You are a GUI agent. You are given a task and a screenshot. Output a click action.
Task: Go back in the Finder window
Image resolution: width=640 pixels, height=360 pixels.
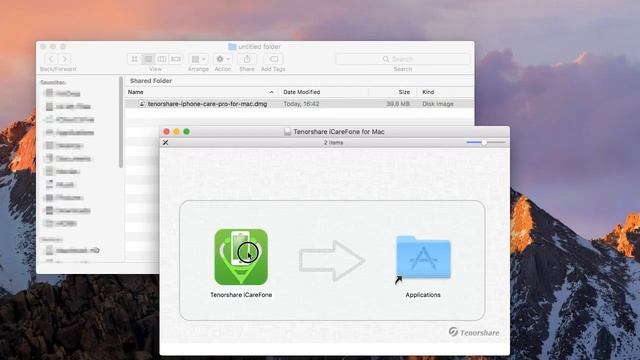tap(51, 59)
